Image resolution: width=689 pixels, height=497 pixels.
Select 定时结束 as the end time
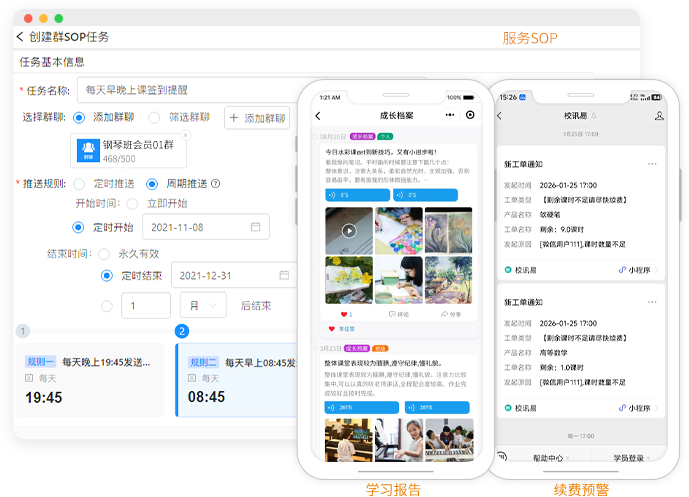click(107, 276)
